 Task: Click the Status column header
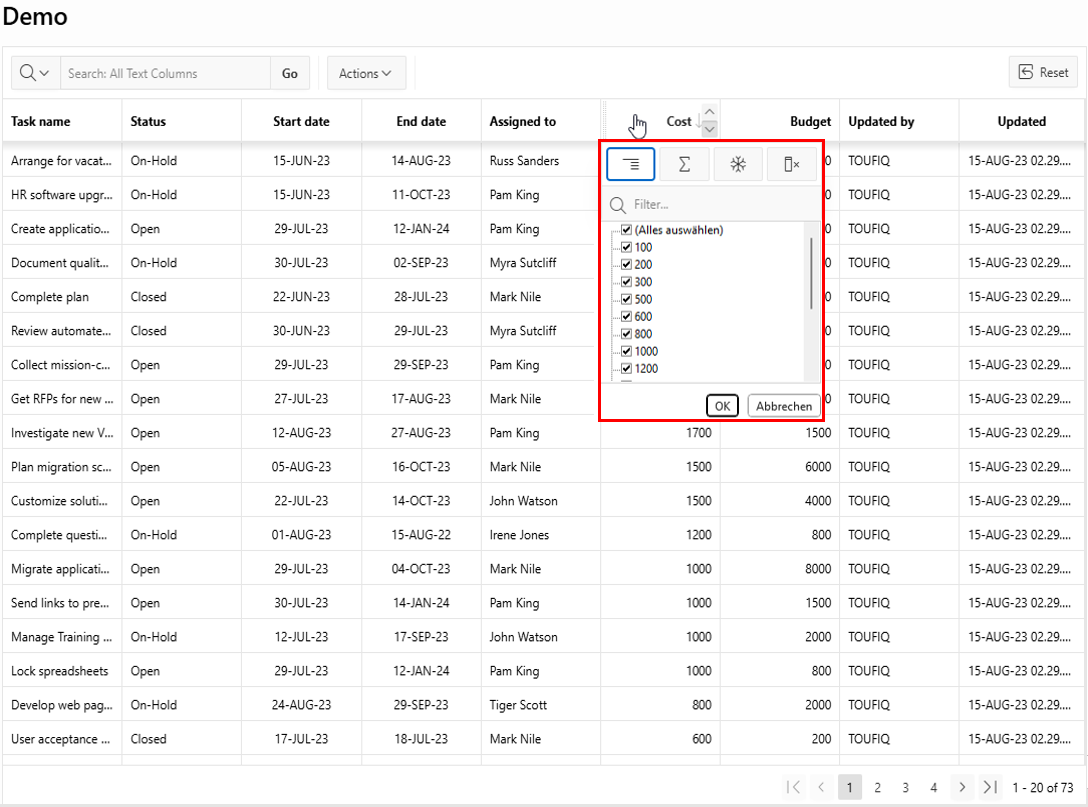148,122
